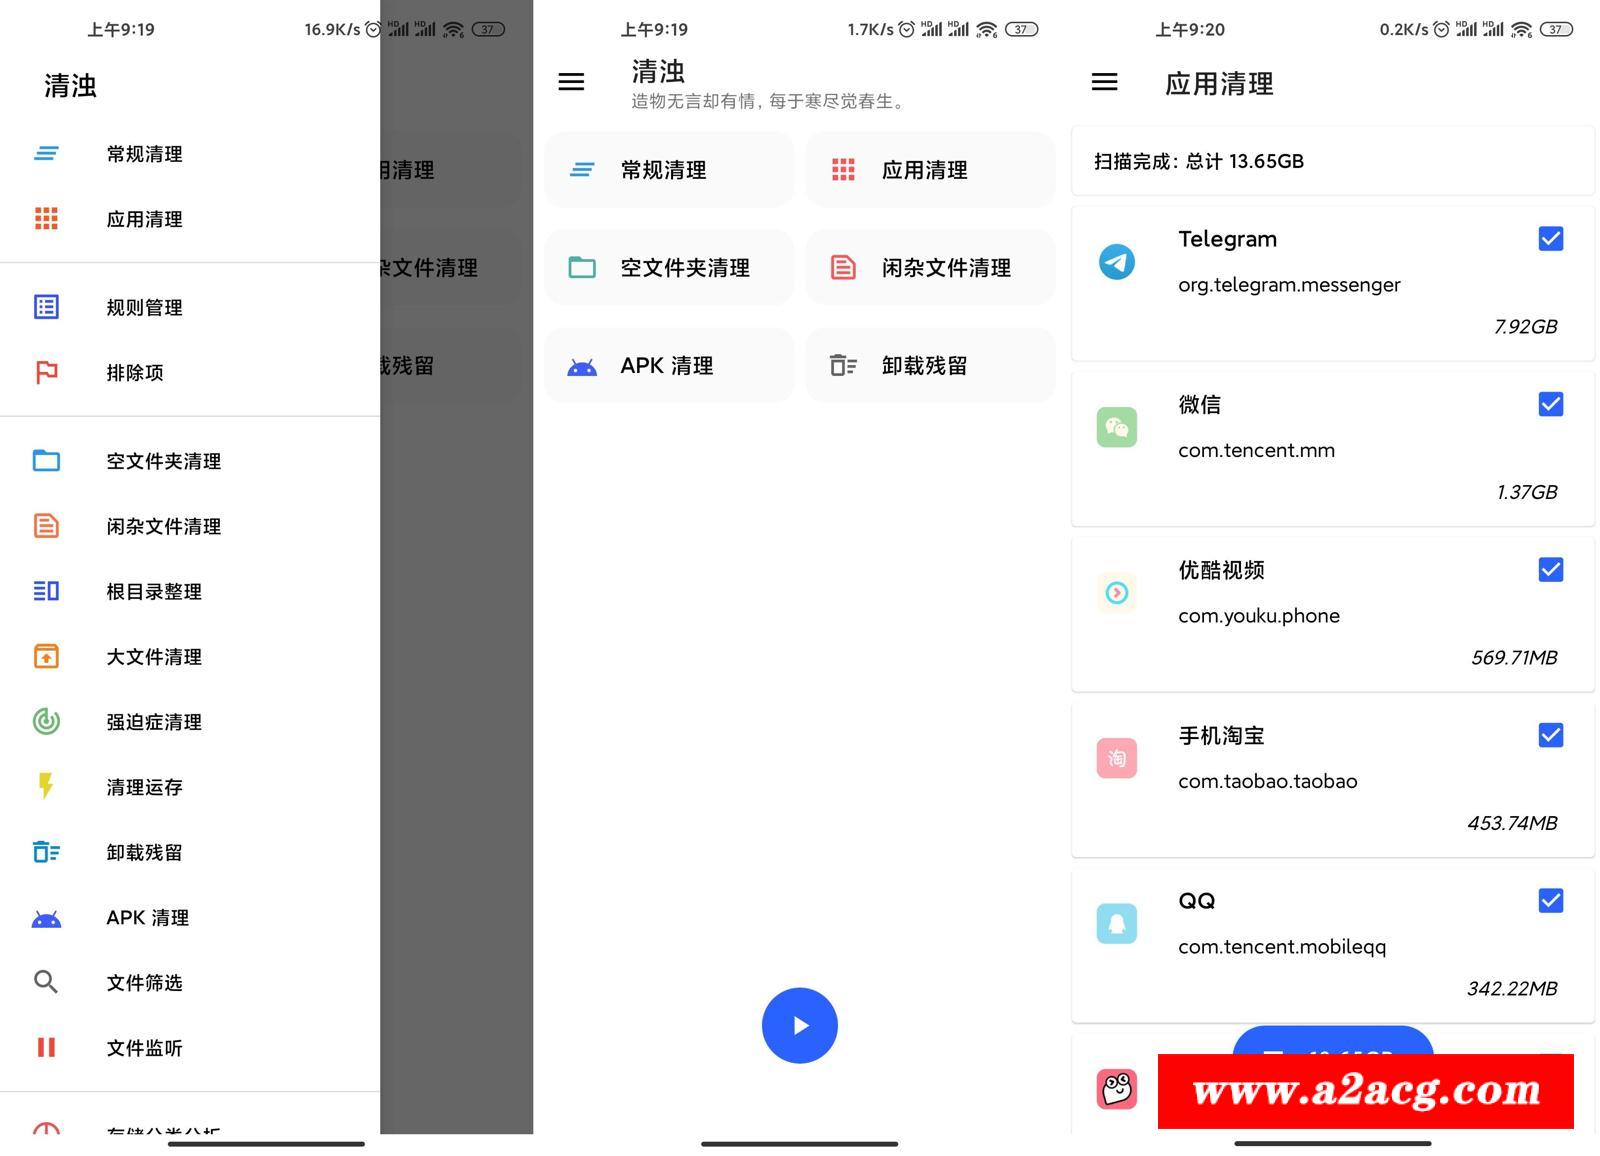Select 根目录整理 in the drawer menu
1600x1156 pixels.
coord(154,592)
